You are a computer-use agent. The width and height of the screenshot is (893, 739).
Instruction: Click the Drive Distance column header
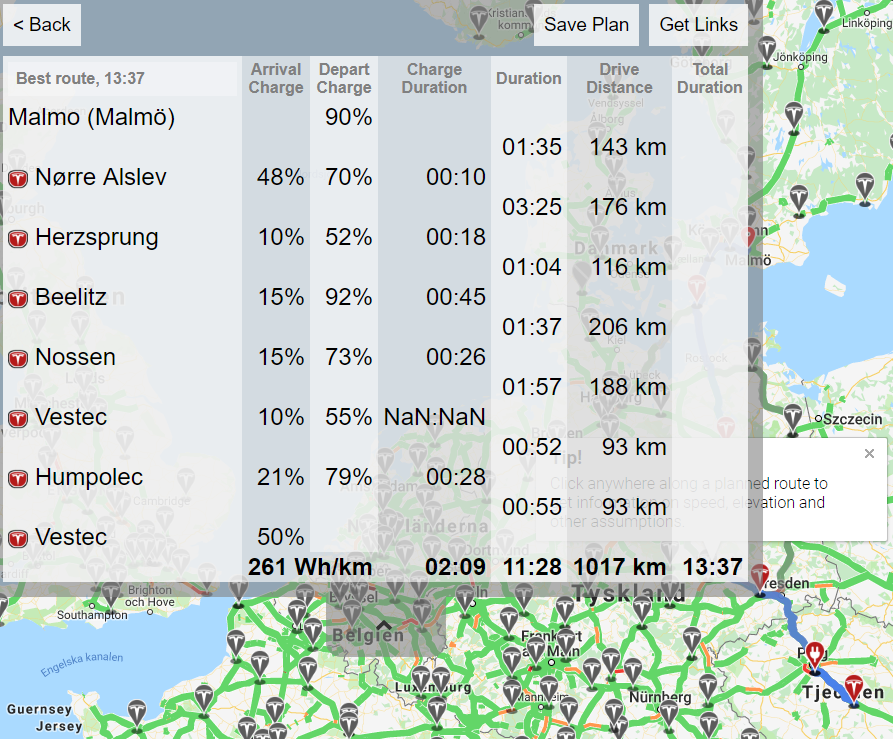(x=619, y=78)
